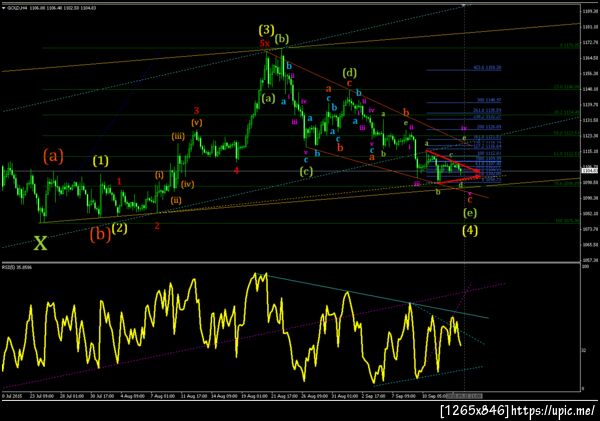The height and width of the screenshot is (421, 600).
Task: Click the 23 Jul 09:00 time axis label
Action: point(42,396)
